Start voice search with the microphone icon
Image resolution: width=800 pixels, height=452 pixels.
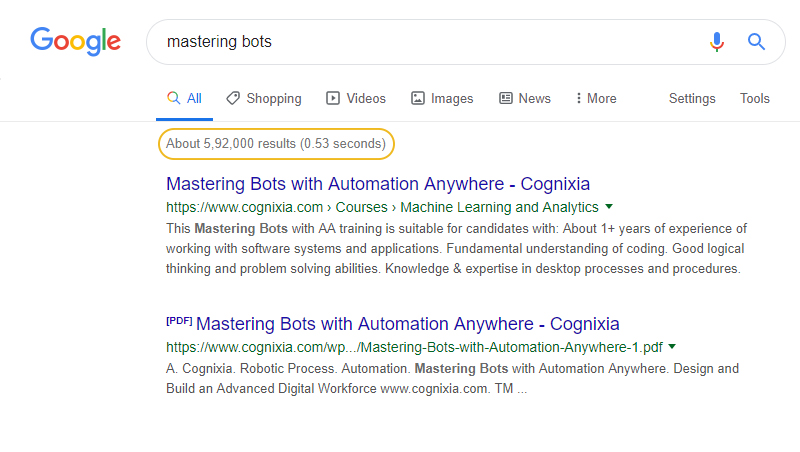716,42
